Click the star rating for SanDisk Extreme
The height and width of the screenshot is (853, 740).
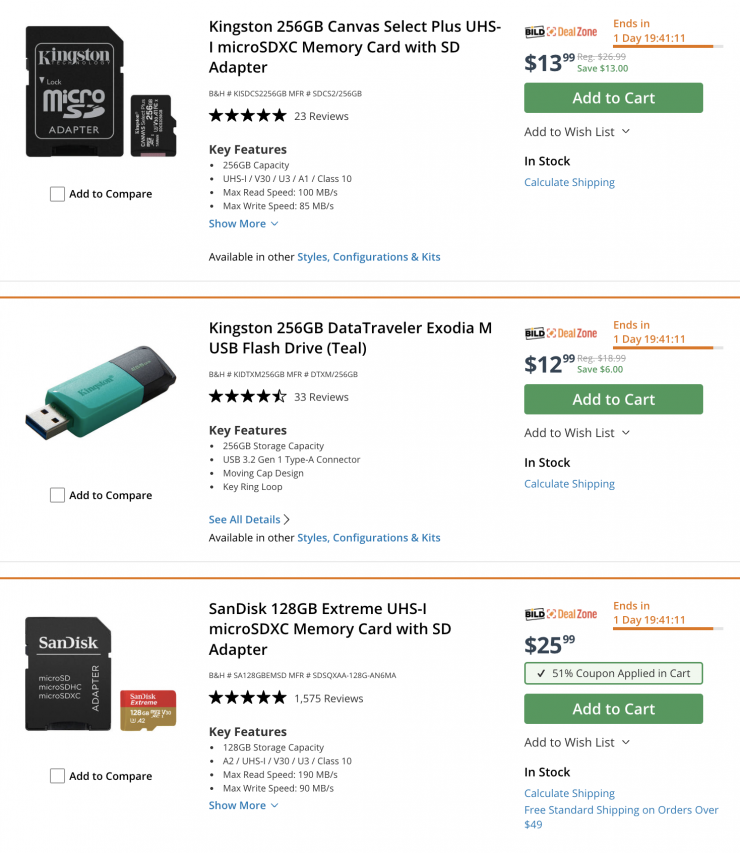pos(247,698)
